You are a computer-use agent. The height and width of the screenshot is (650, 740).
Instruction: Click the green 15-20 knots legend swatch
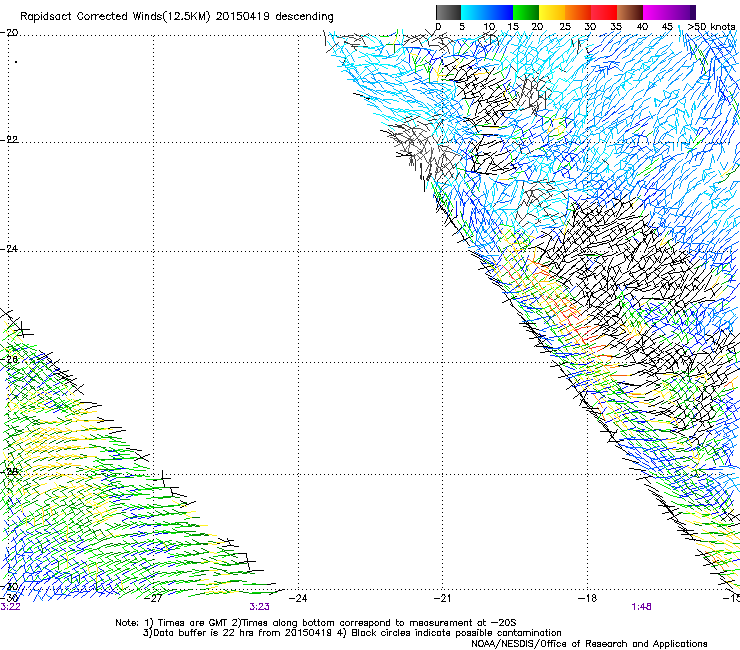click(526, 12)
